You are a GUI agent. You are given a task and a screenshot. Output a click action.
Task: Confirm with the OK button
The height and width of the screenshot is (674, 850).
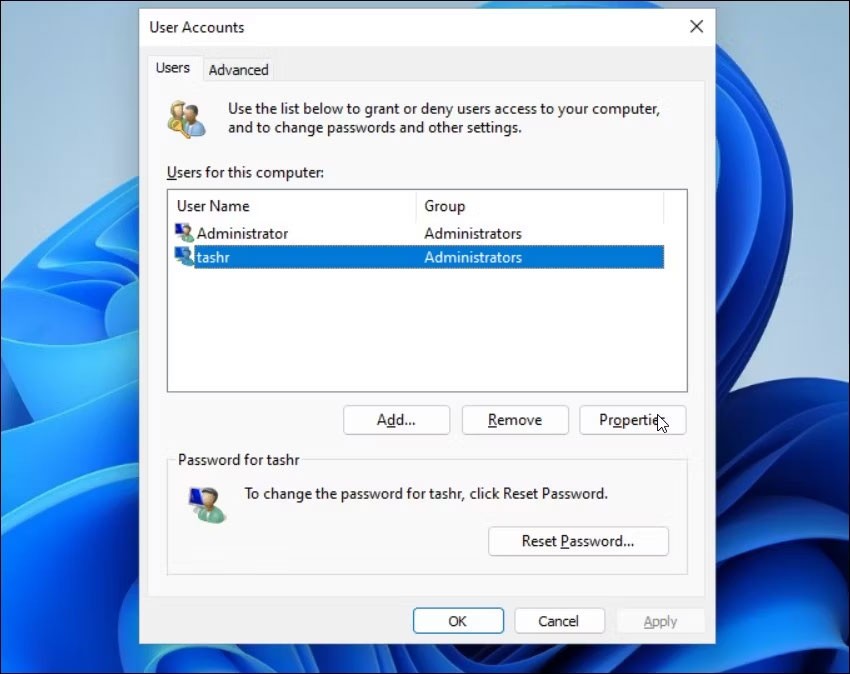coord(457,621)
